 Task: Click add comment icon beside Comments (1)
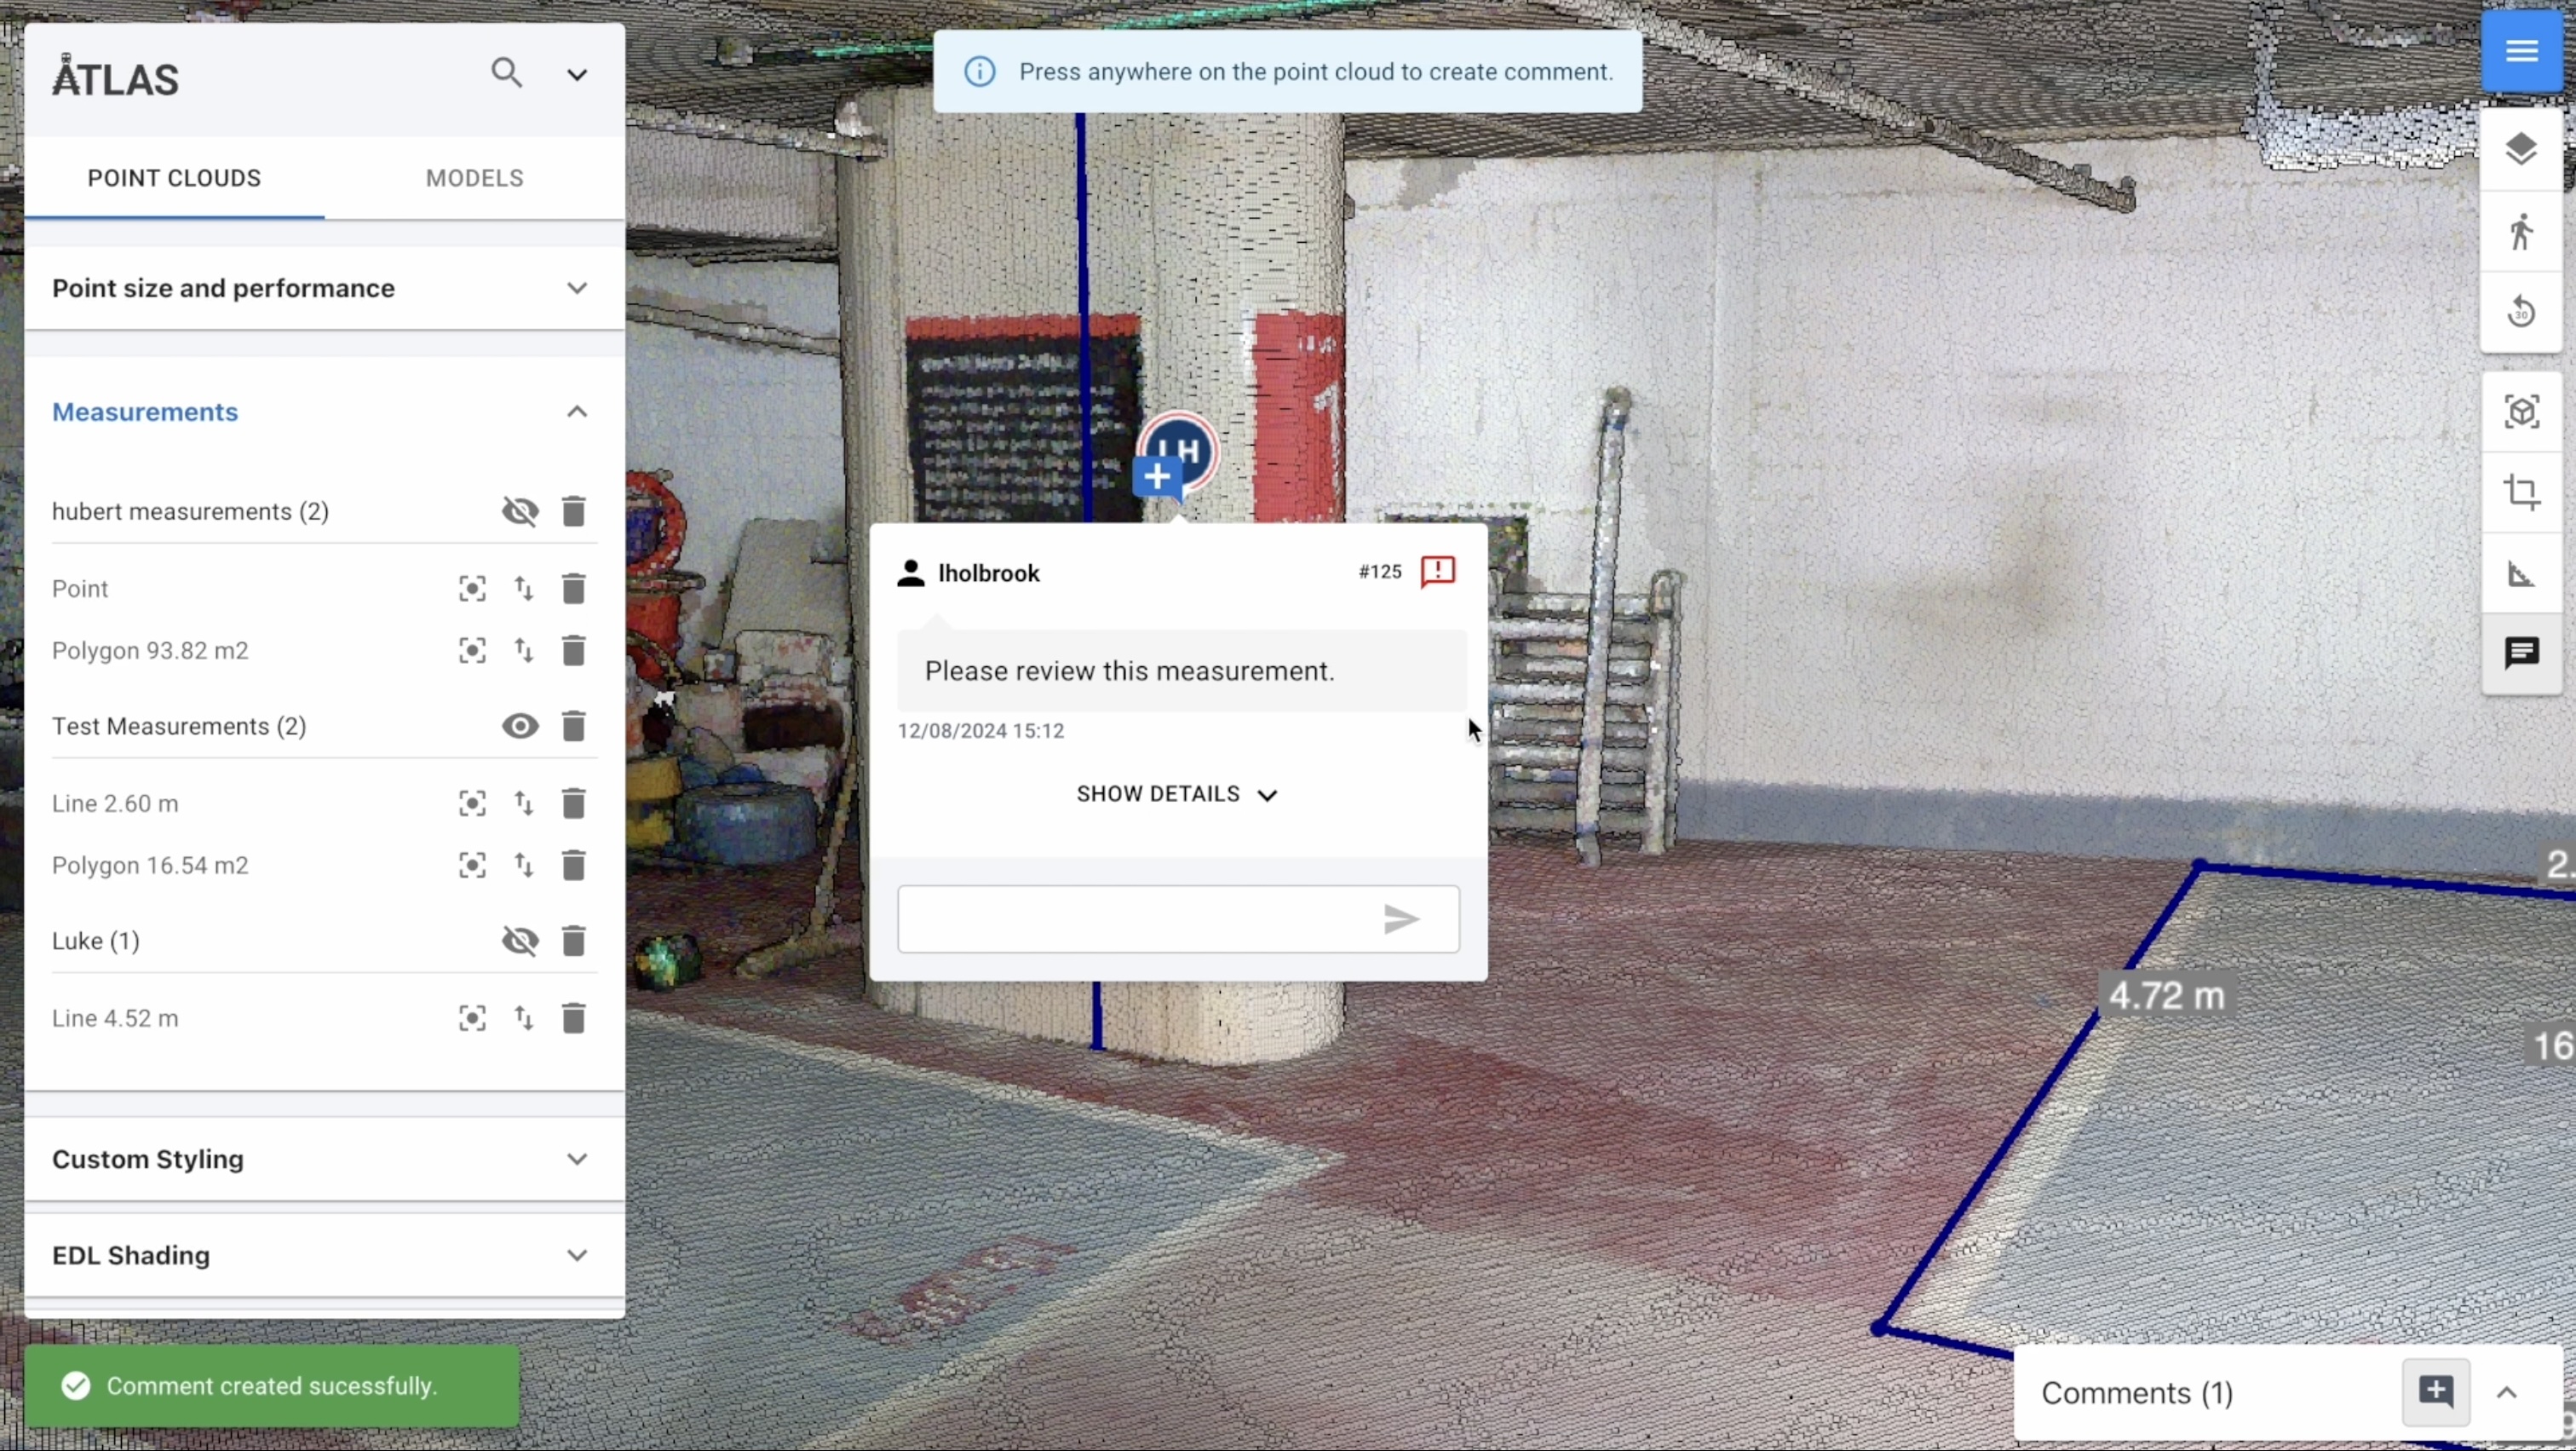[x=2436, y=1391]
